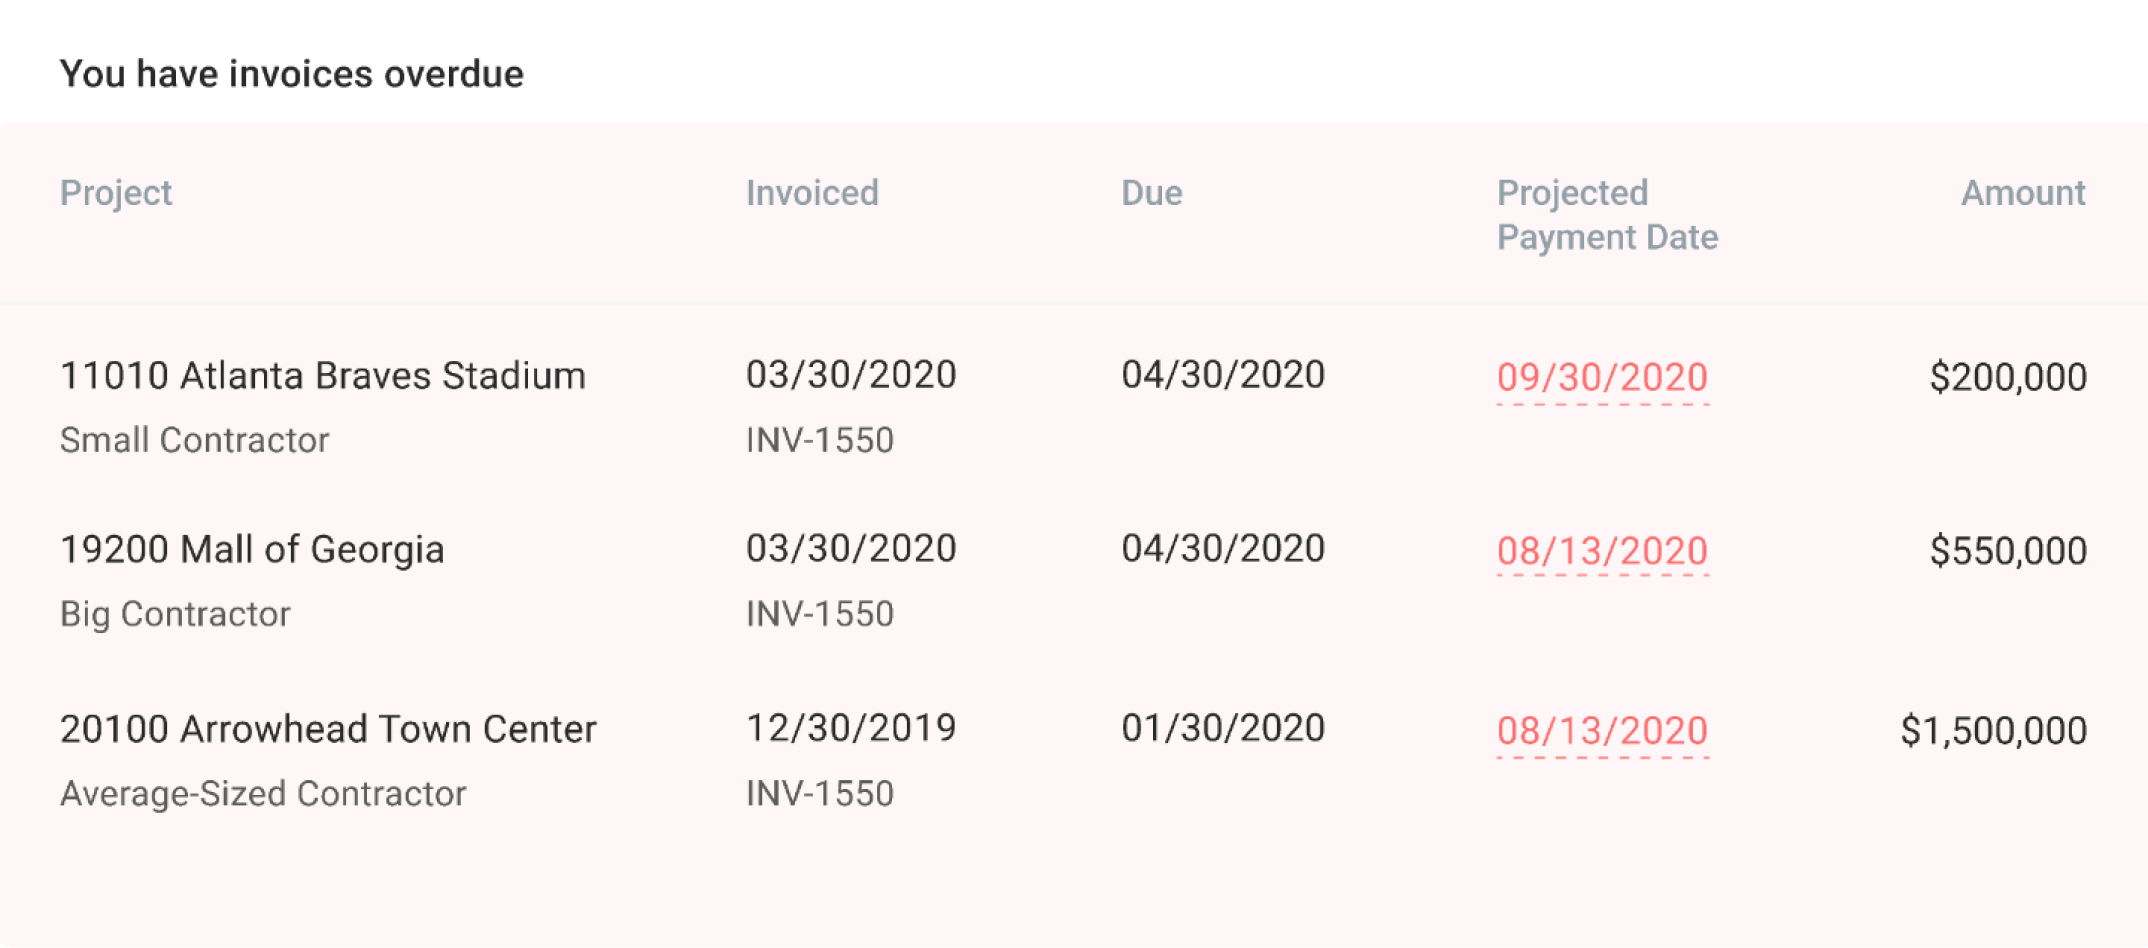Click the Invoiced column header
The height and width of the screenshot is (948, 2148).
(812, 192)
